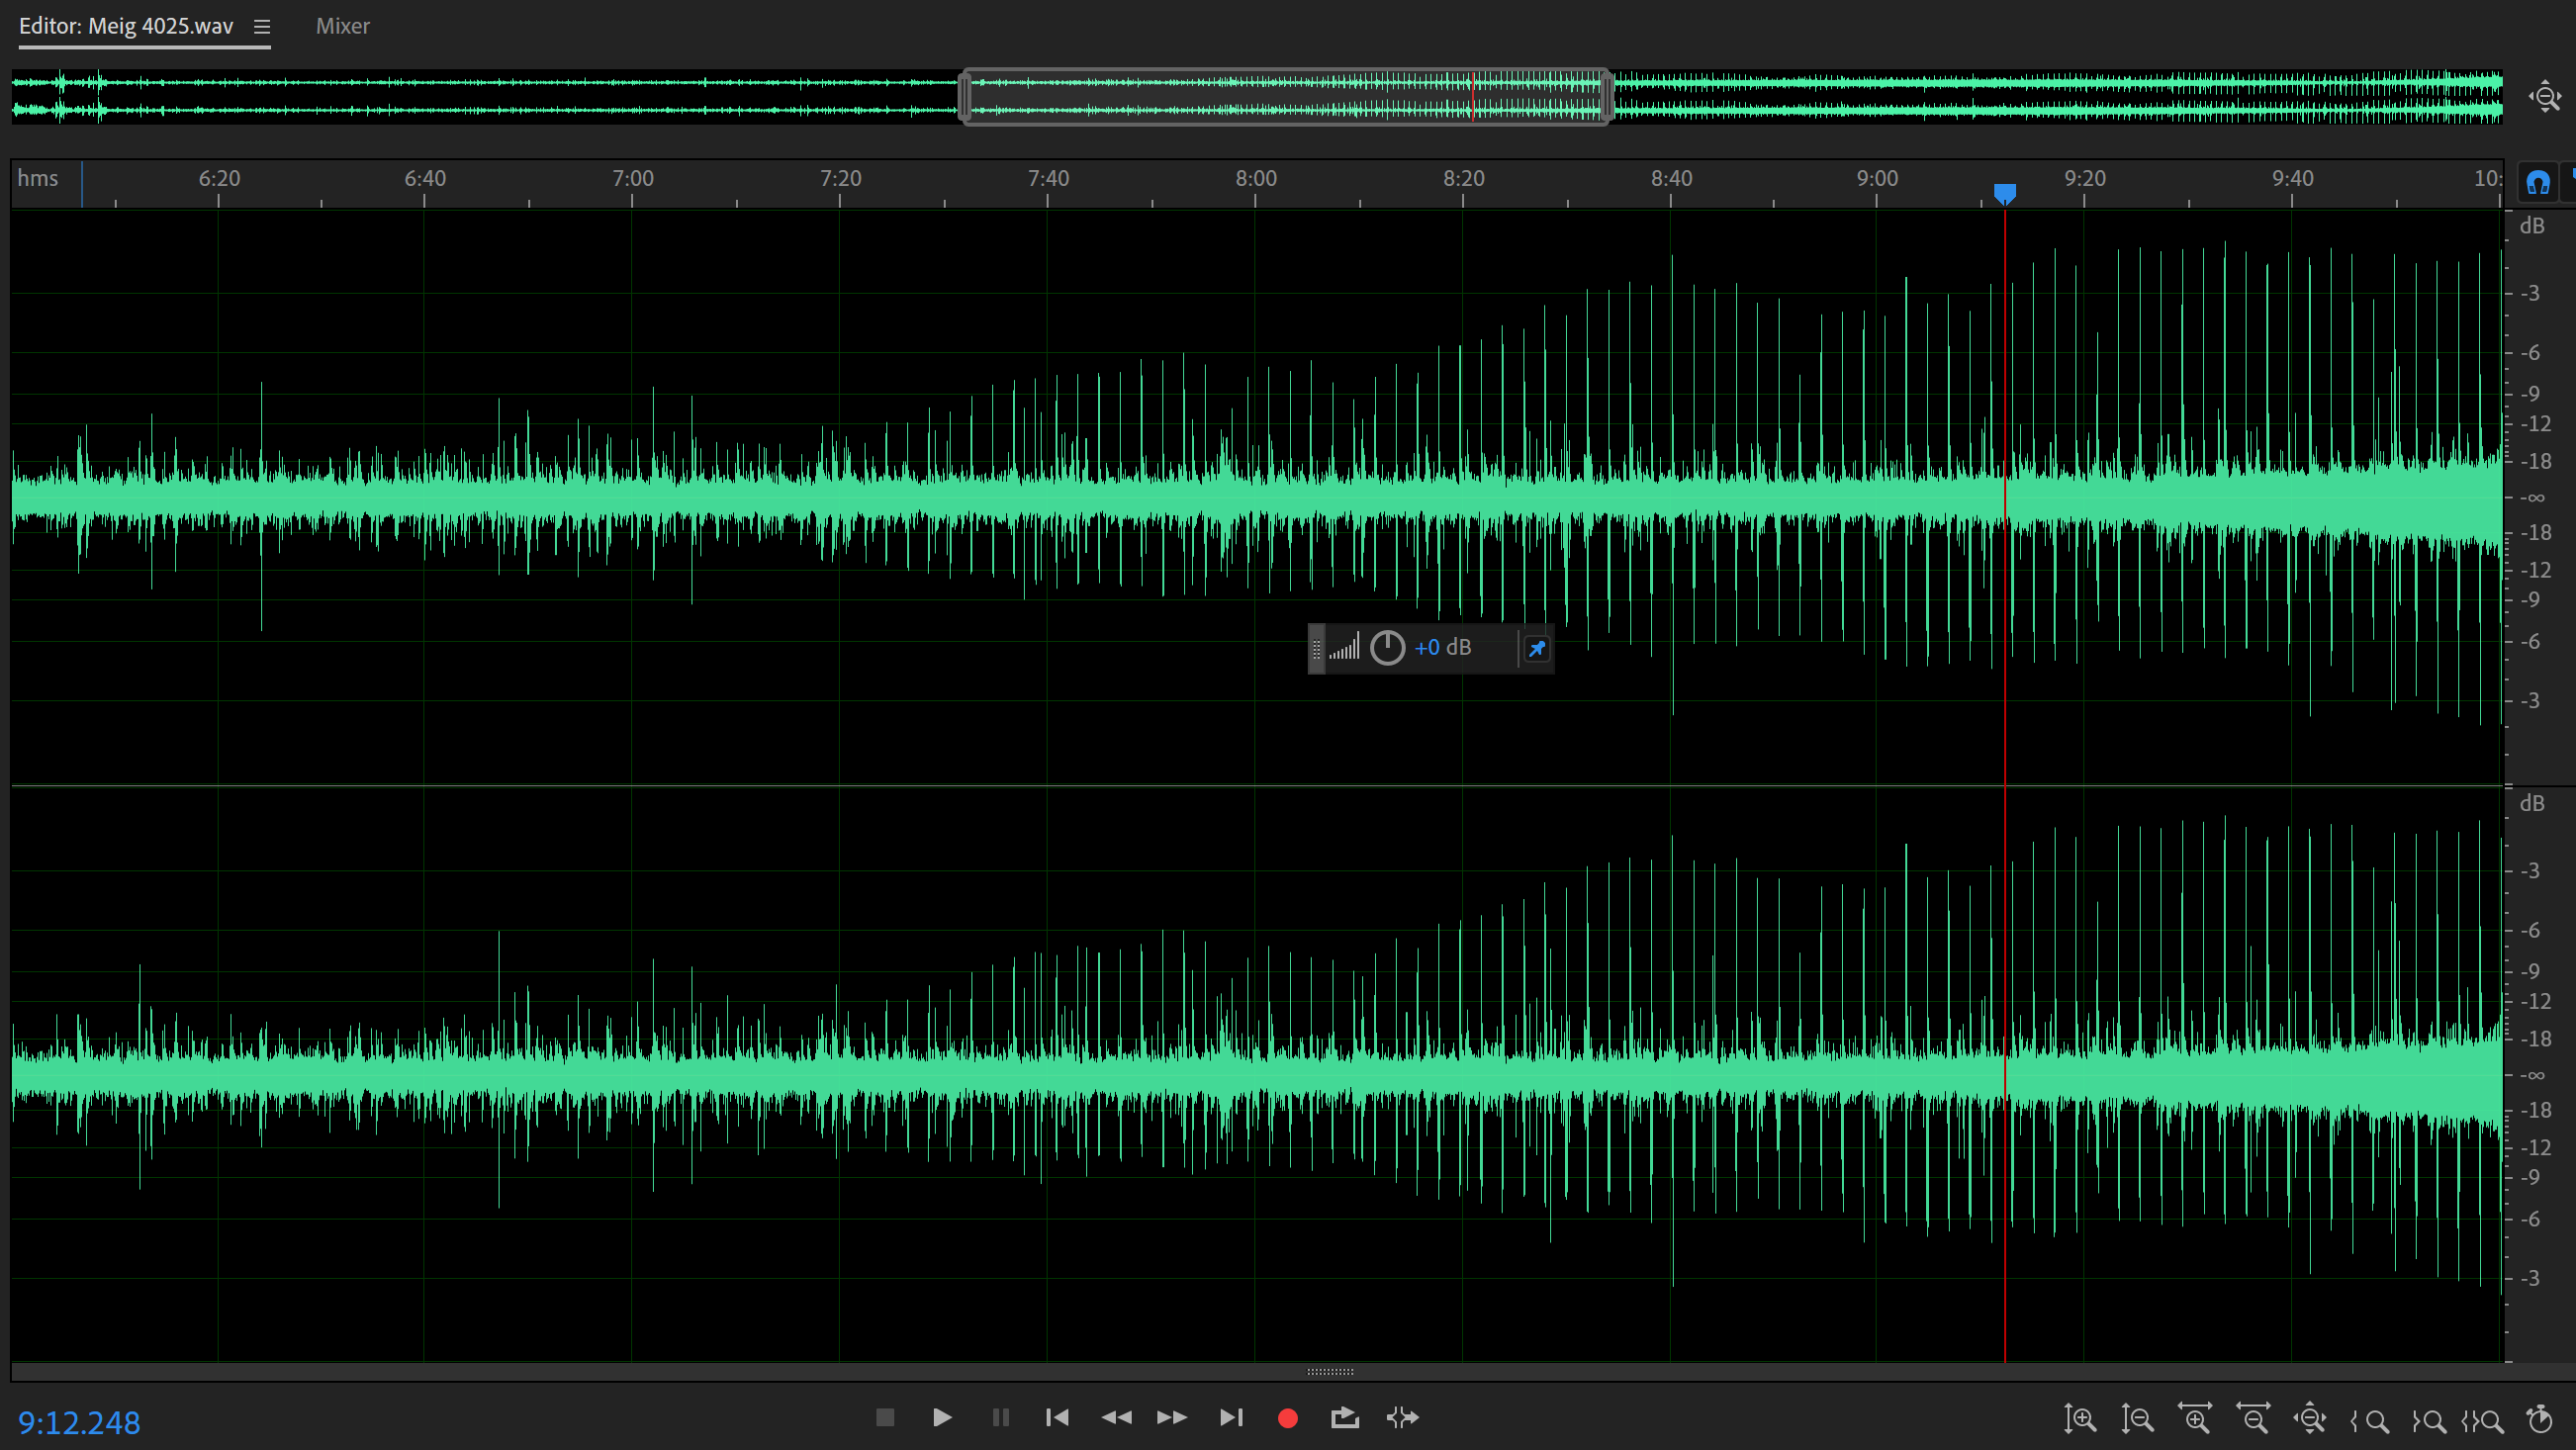Screen dimensions: 2576x1450
Task: Open Editor panel hamburger menu
Action: click(x=262, y=27)
